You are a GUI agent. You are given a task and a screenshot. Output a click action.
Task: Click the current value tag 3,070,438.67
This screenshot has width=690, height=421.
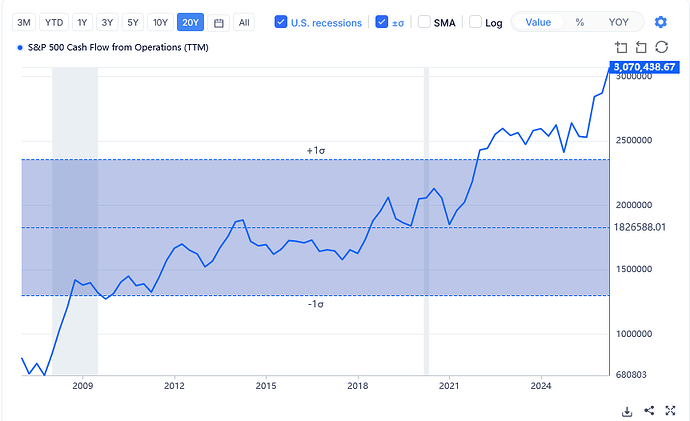tap(644, 67)
